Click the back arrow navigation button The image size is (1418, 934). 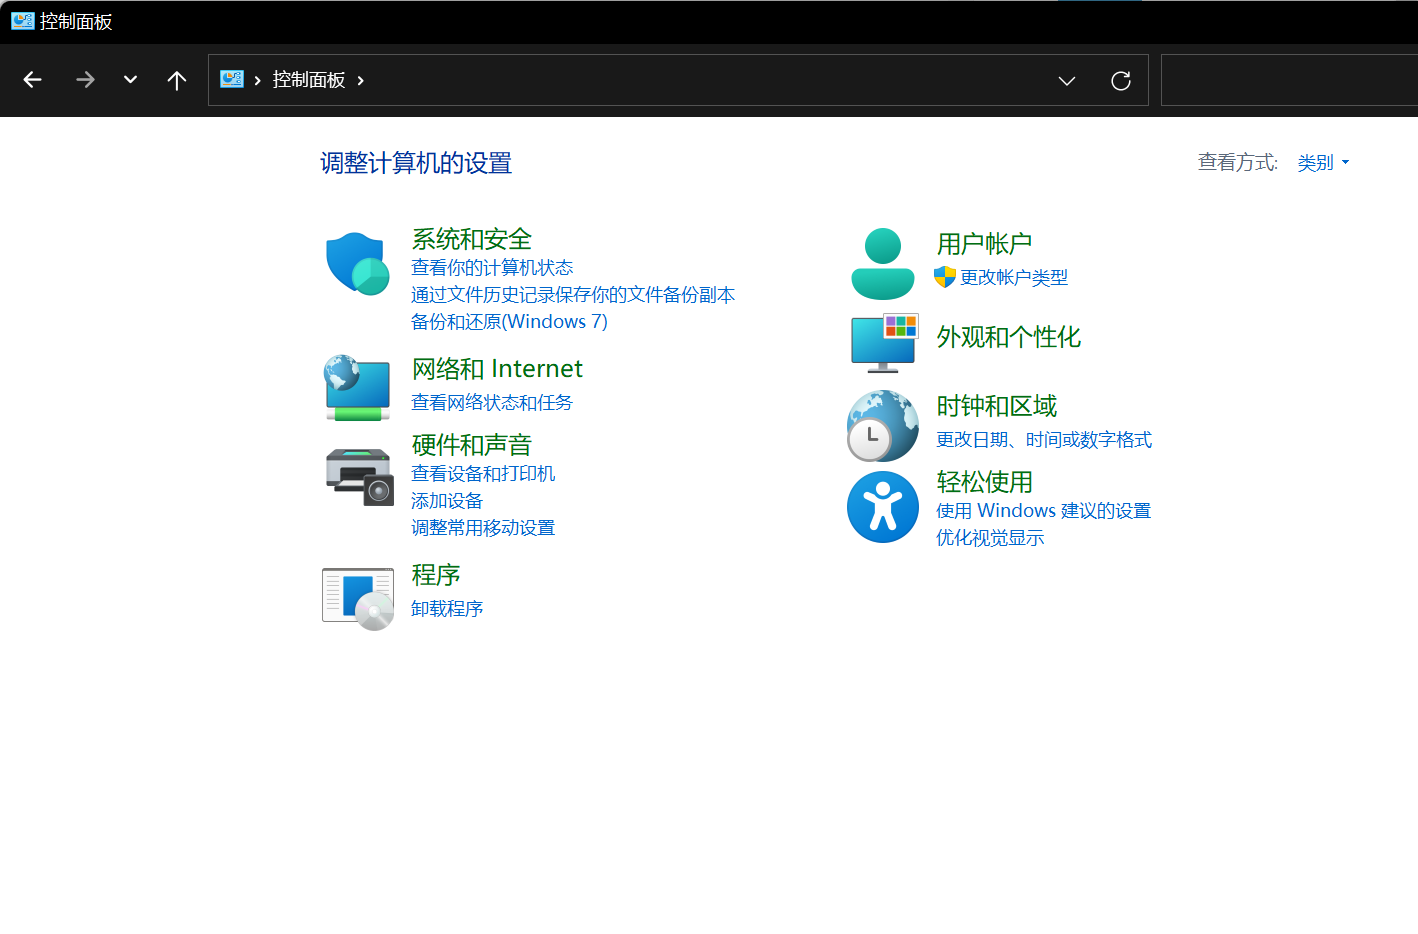click(x=33, y=80)
